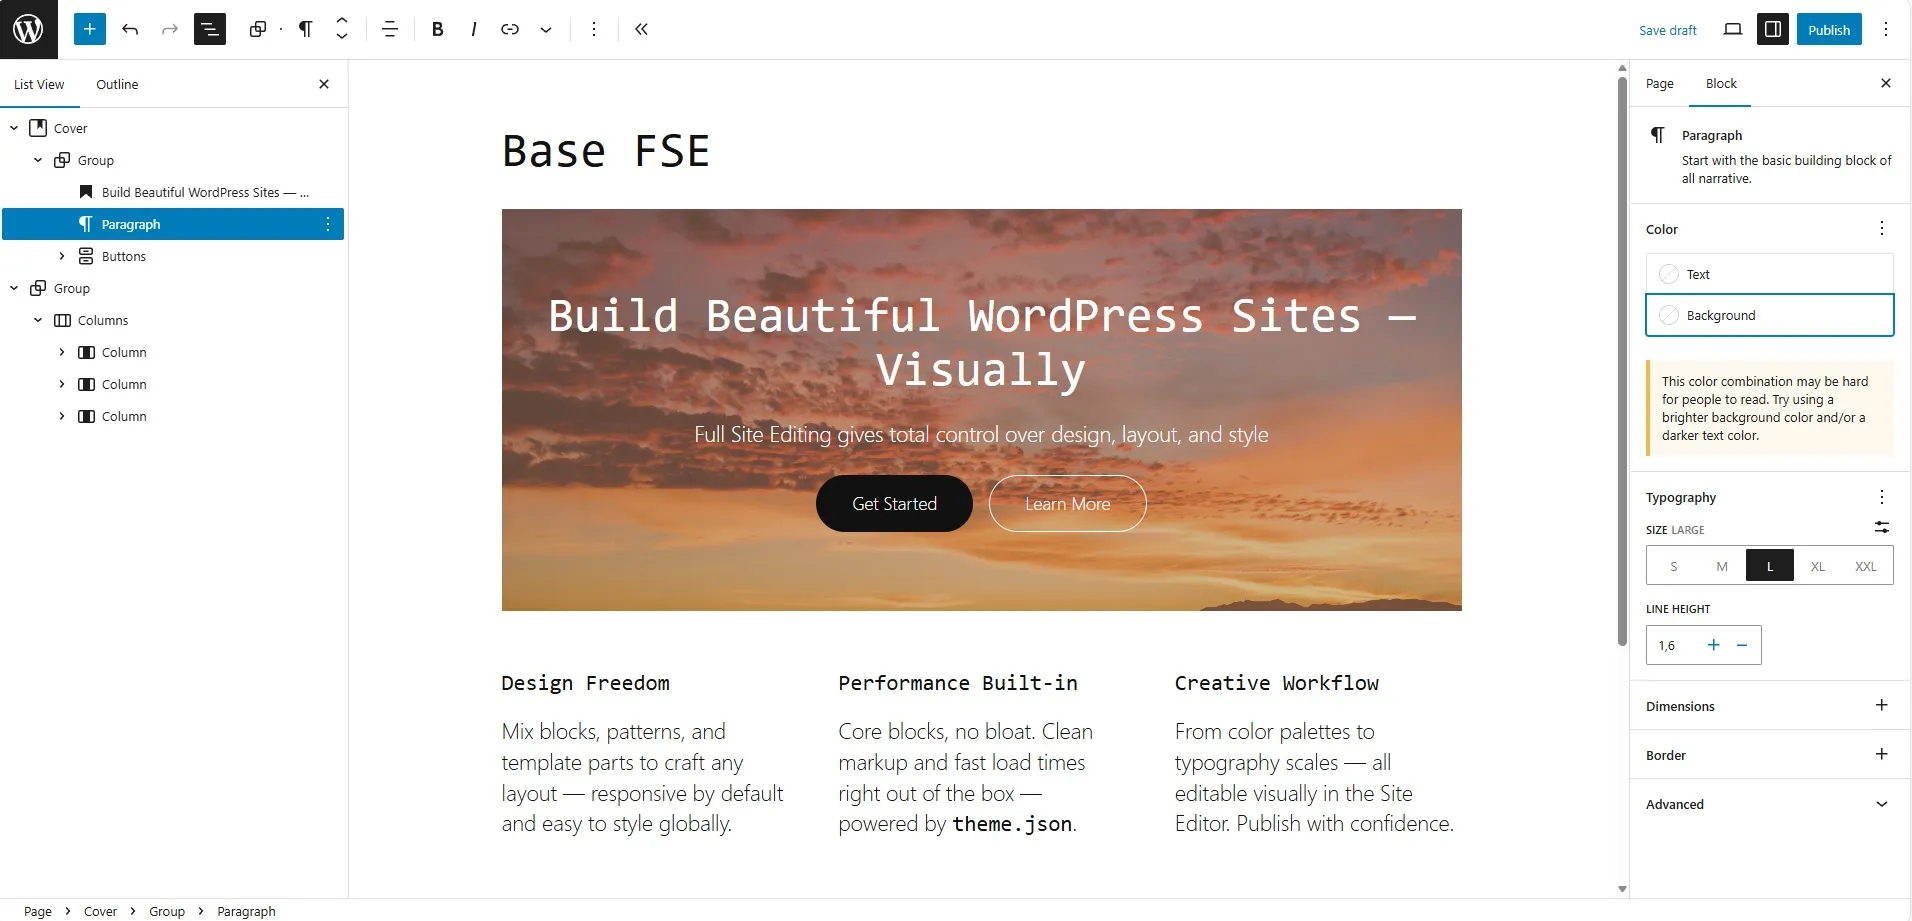Screen dimensions: 1912x921
Task: Expand the Buttons block in List View
Action: coord(61,256)
